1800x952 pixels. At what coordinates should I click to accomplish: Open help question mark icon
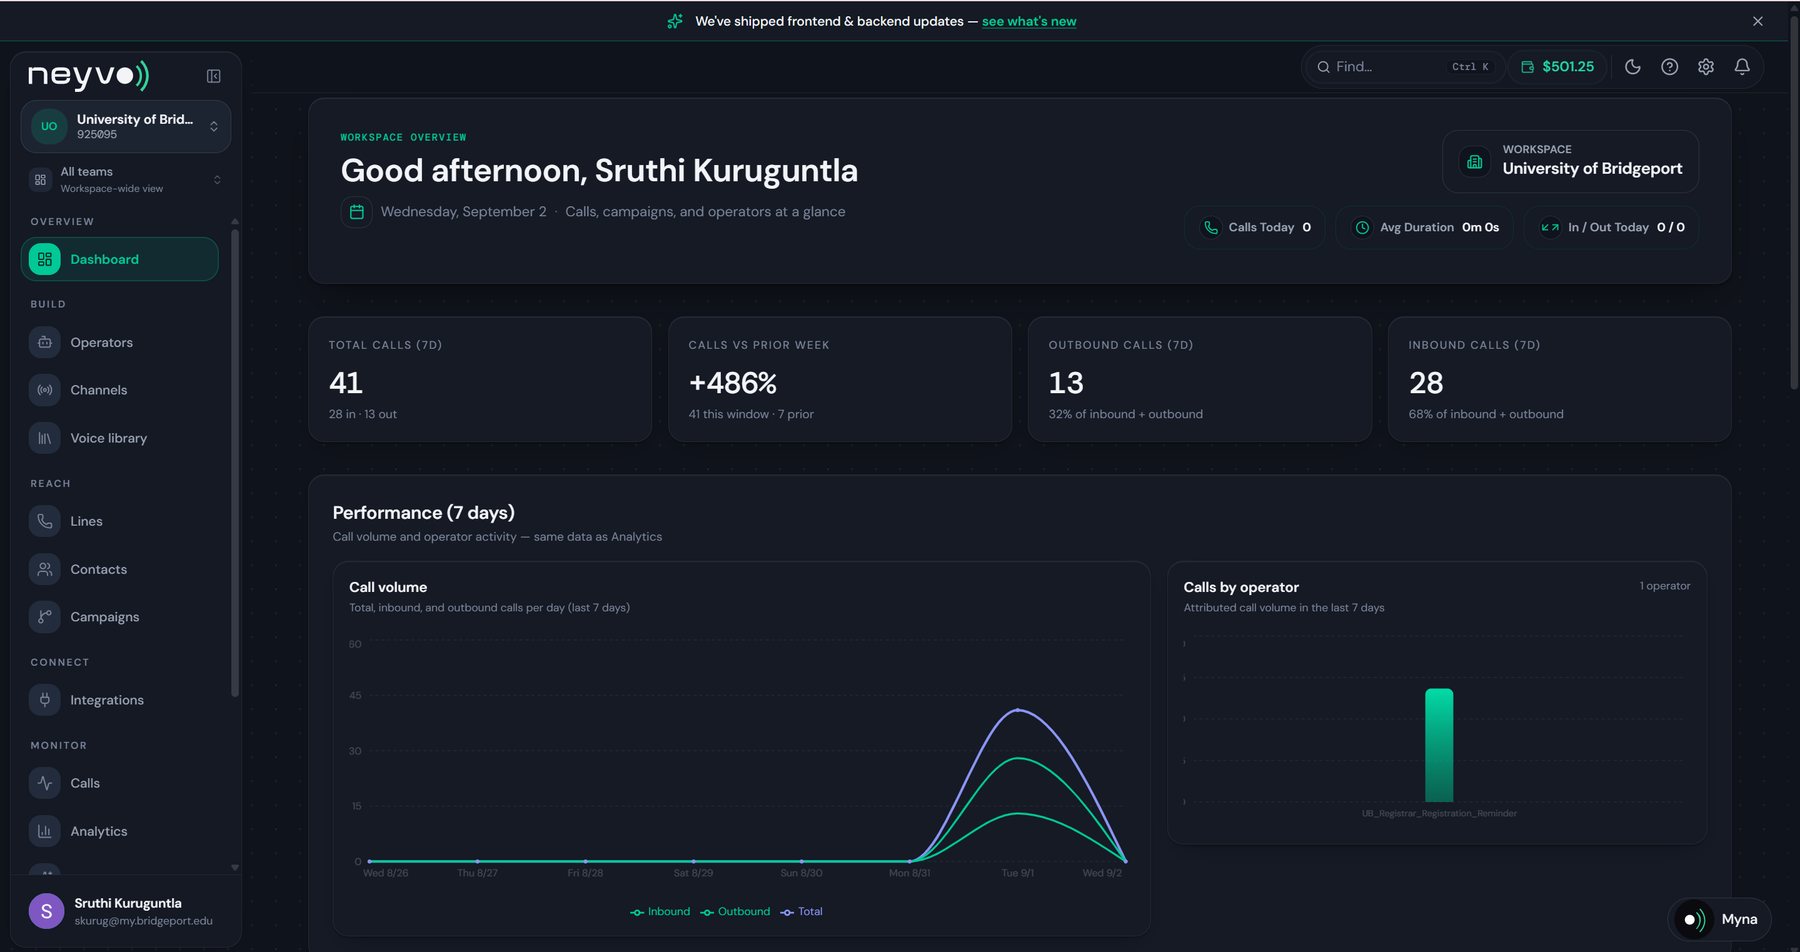tap(1669, 67)
